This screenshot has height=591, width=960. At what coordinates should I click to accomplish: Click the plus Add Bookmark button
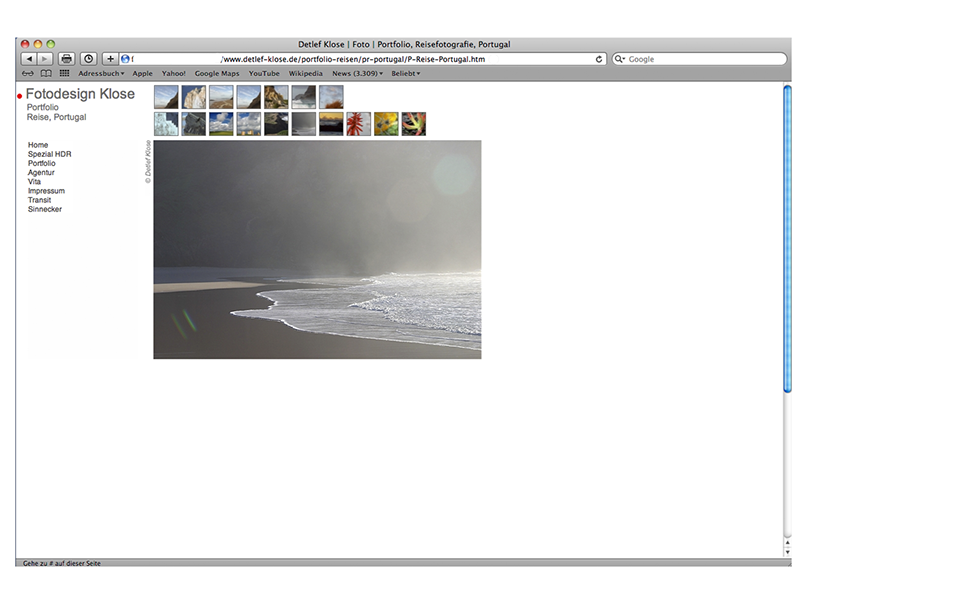pyautogui.click(x=110, y=59)
